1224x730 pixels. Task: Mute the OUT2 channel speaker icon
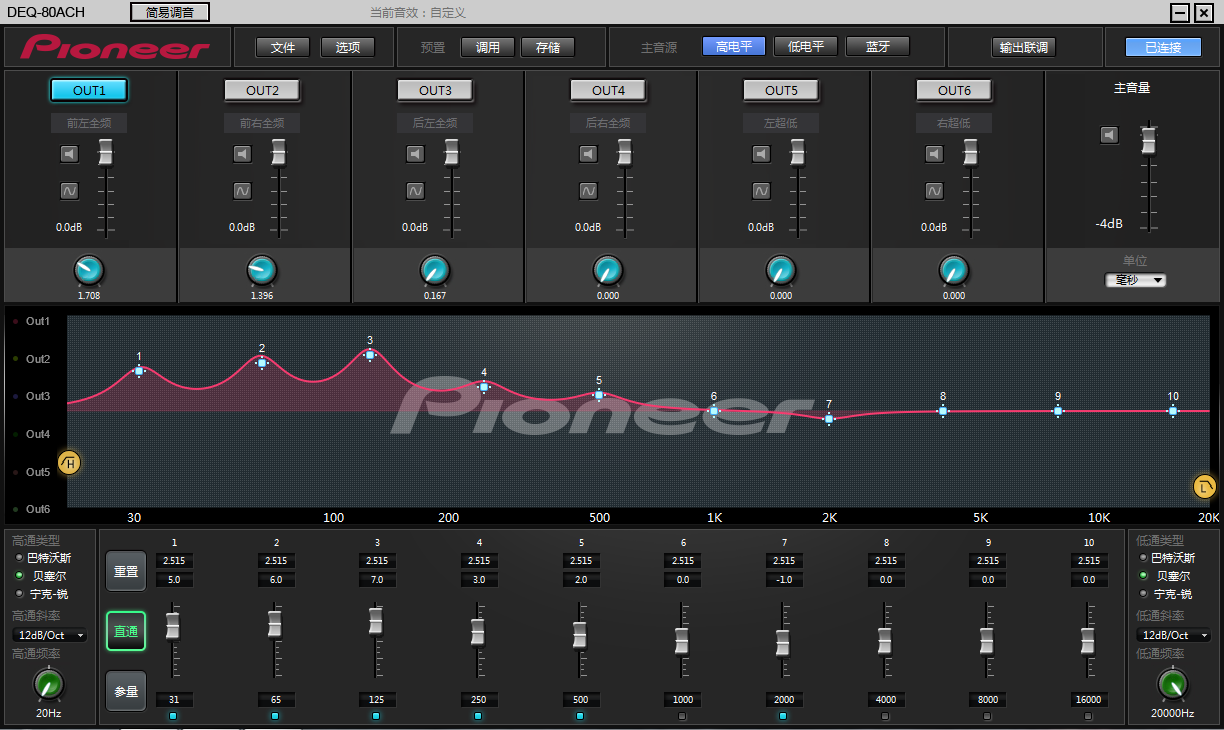coord(242,154)
